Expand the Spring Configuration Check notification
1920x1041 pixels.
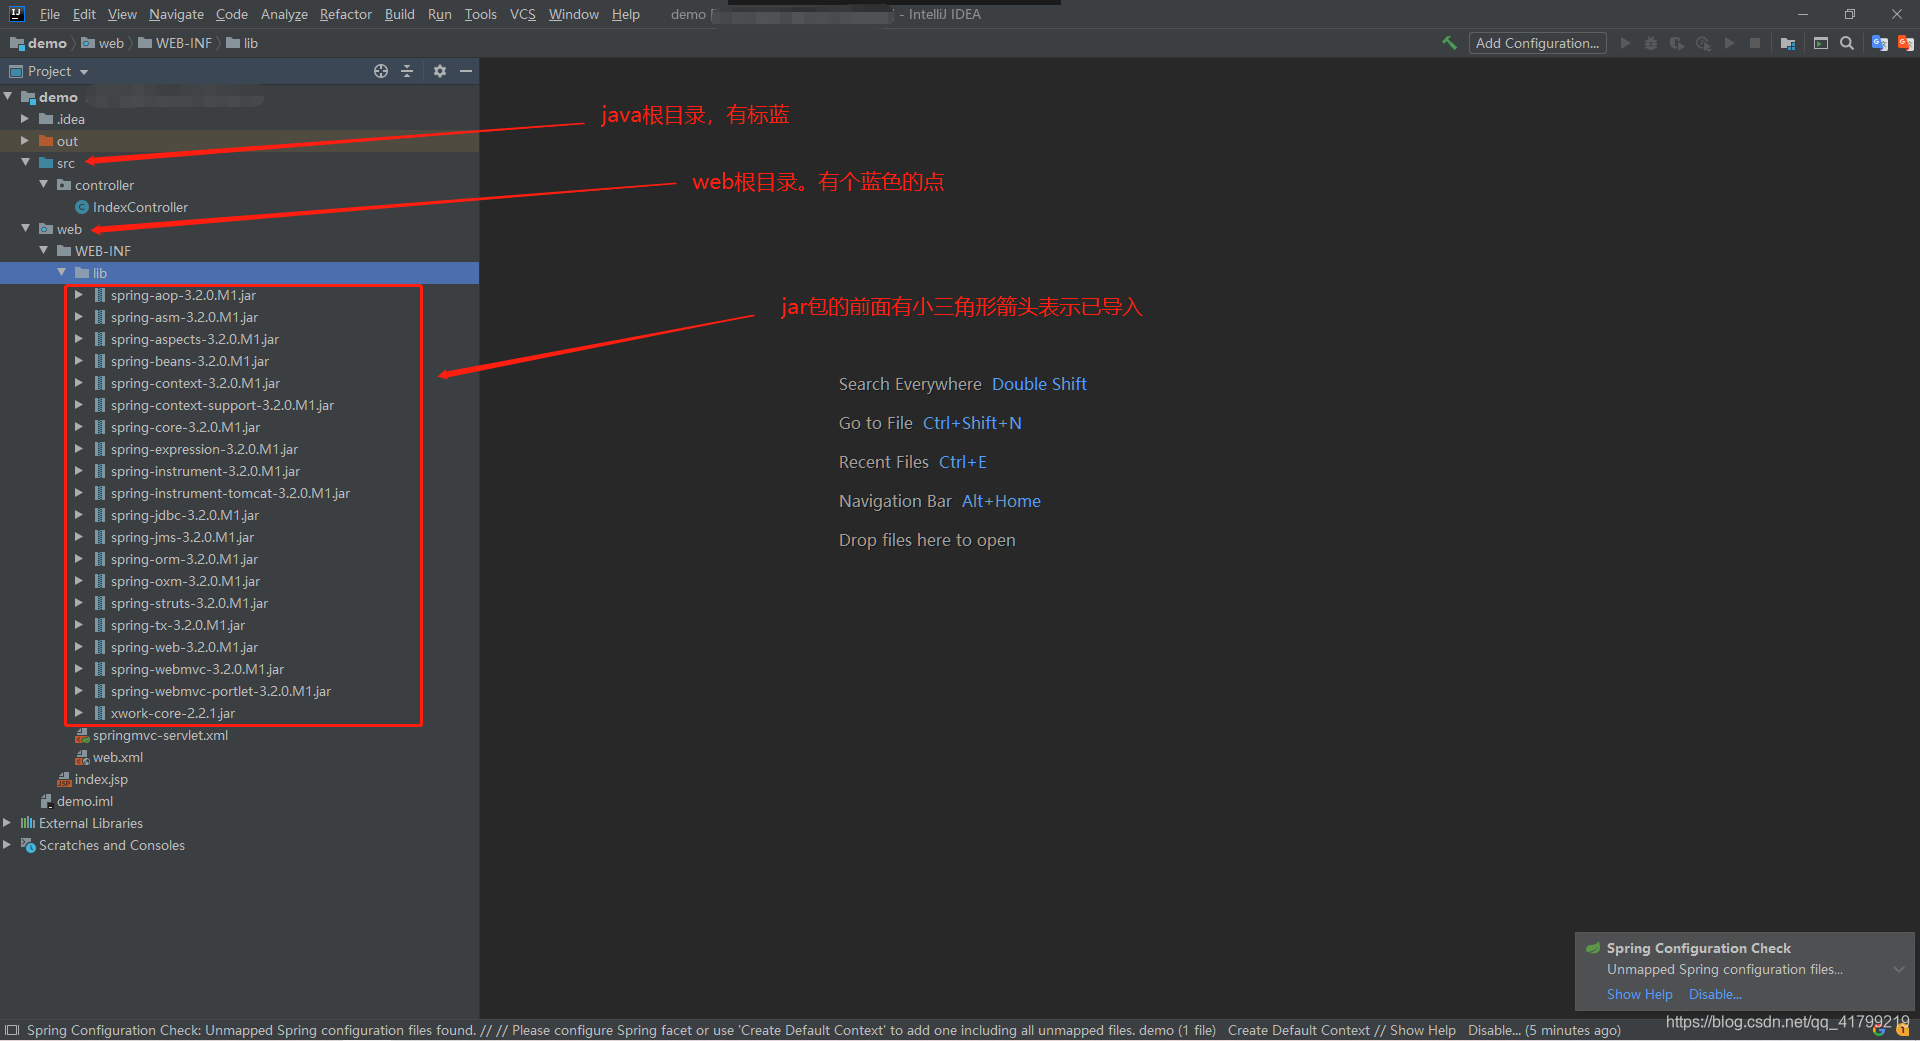(1898, 969)
